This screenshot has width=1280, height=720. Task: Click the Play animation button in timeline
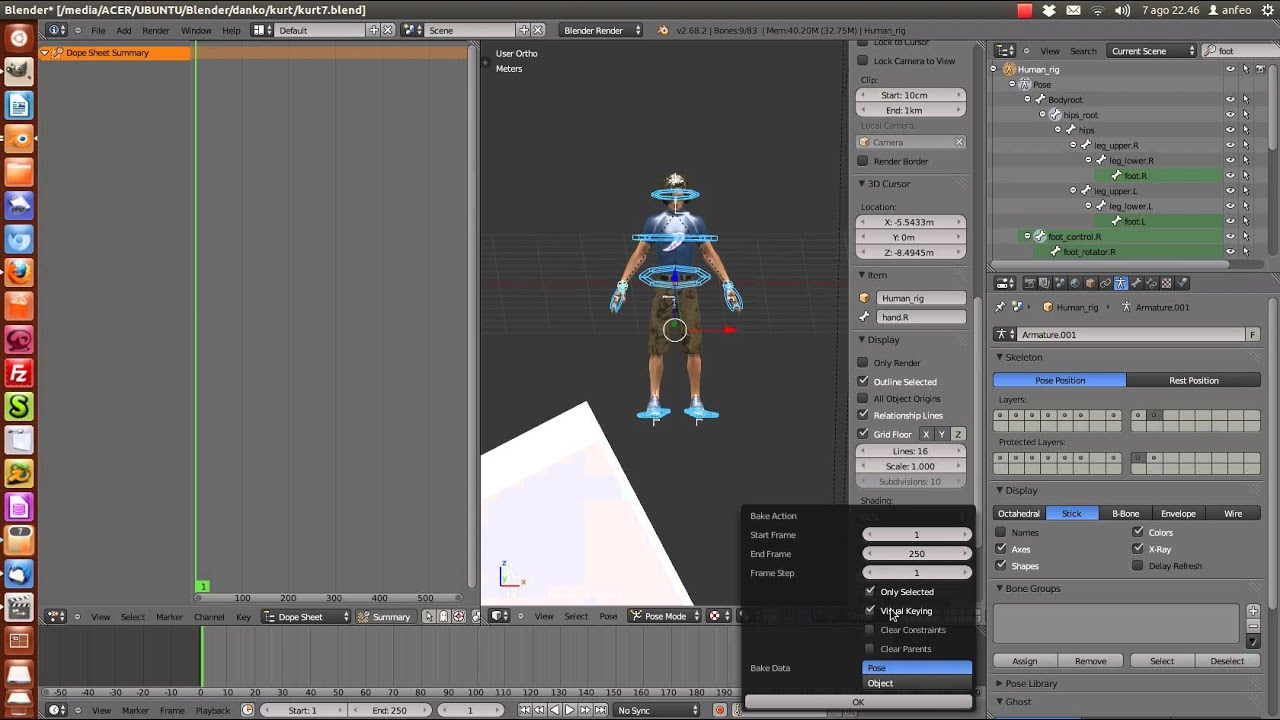tap(570, 710)
